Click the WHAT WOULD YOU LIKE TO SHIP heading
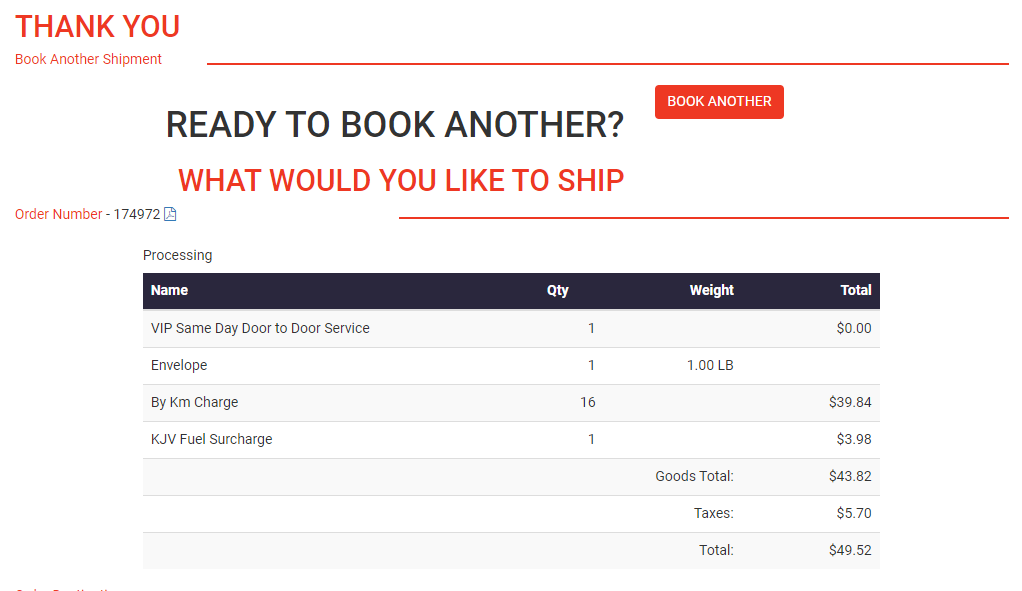Image resolution: width=1022 pixels, height=591 pixels. (401, 181)
